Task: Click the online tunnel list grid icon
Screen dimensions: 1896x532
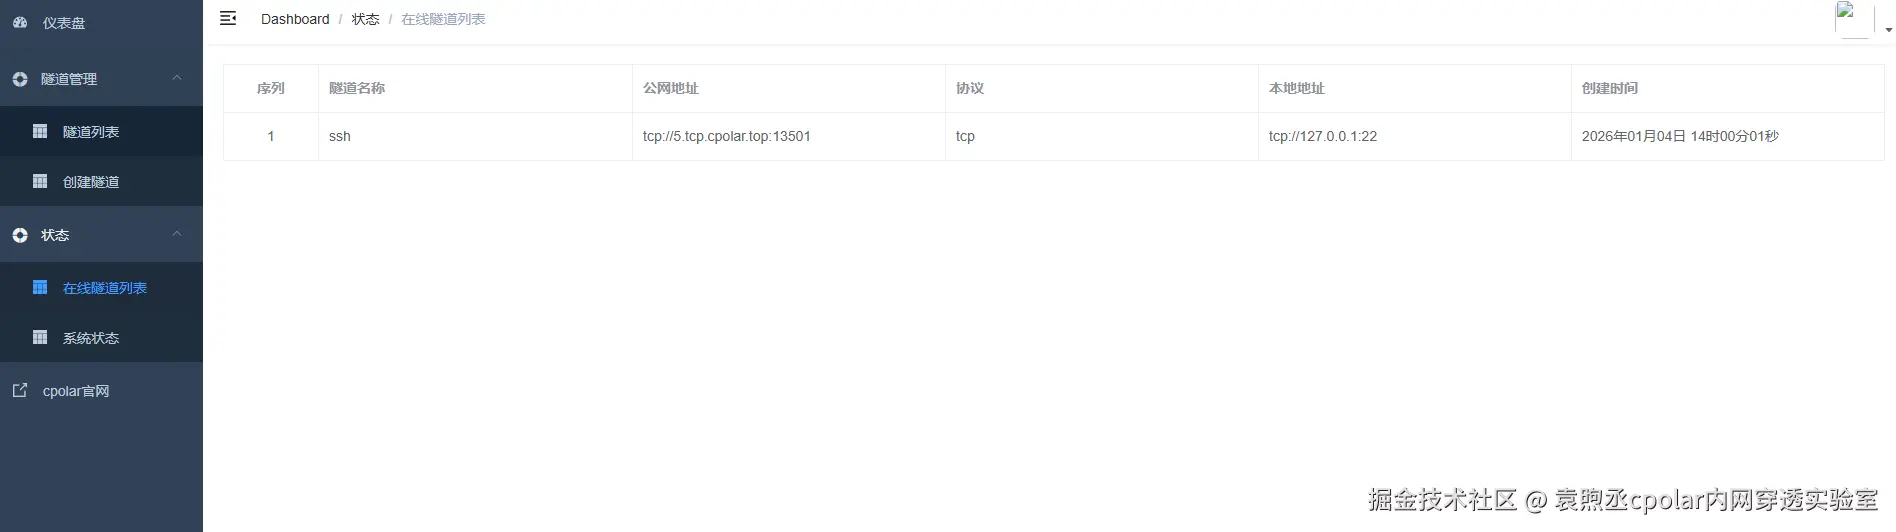Action: point(40,287)
